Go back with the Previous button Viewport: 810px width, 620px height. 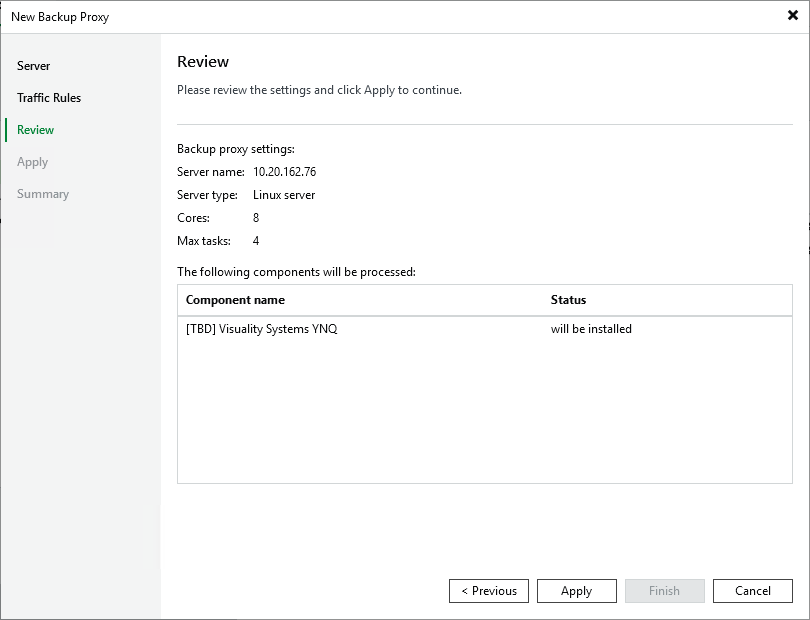[x=489, y=591]
